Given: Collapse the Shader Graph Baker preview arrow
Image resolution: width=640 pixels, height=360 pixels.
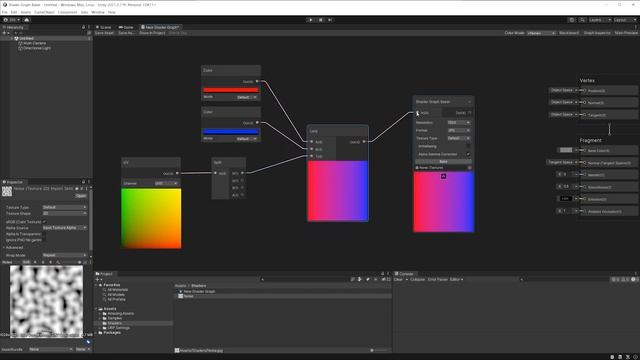Looking at the screenshot, I should (x=444, y=176).
